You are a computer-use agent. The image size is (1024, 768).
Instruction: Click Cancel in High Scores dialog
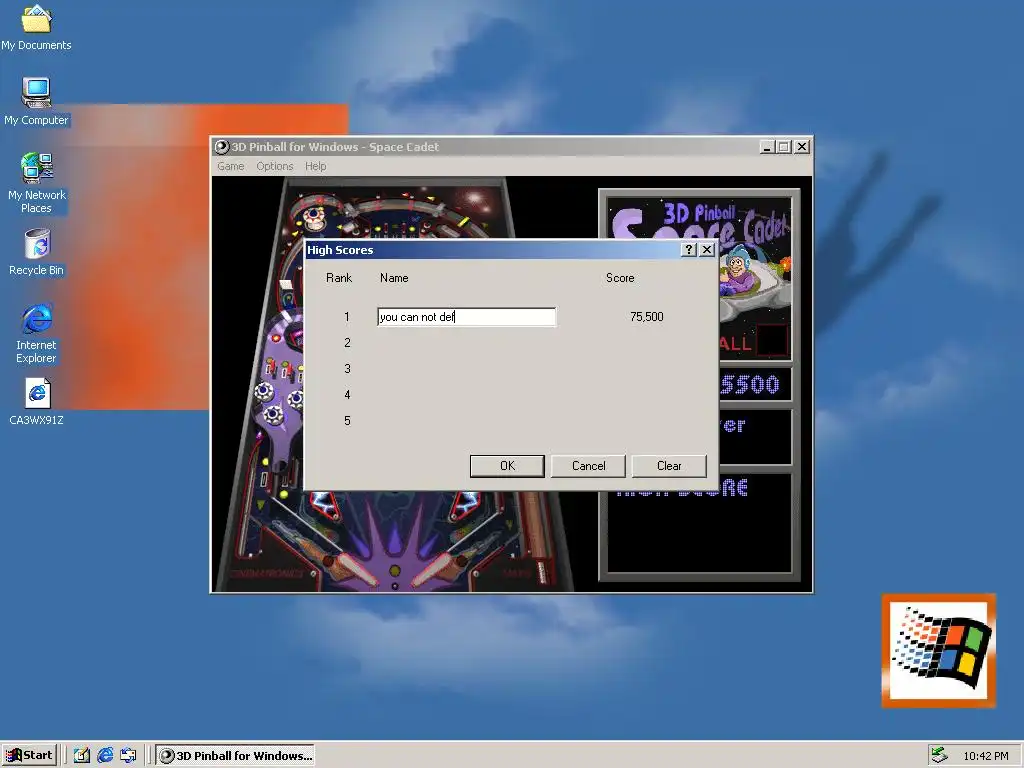pos(588,466)
